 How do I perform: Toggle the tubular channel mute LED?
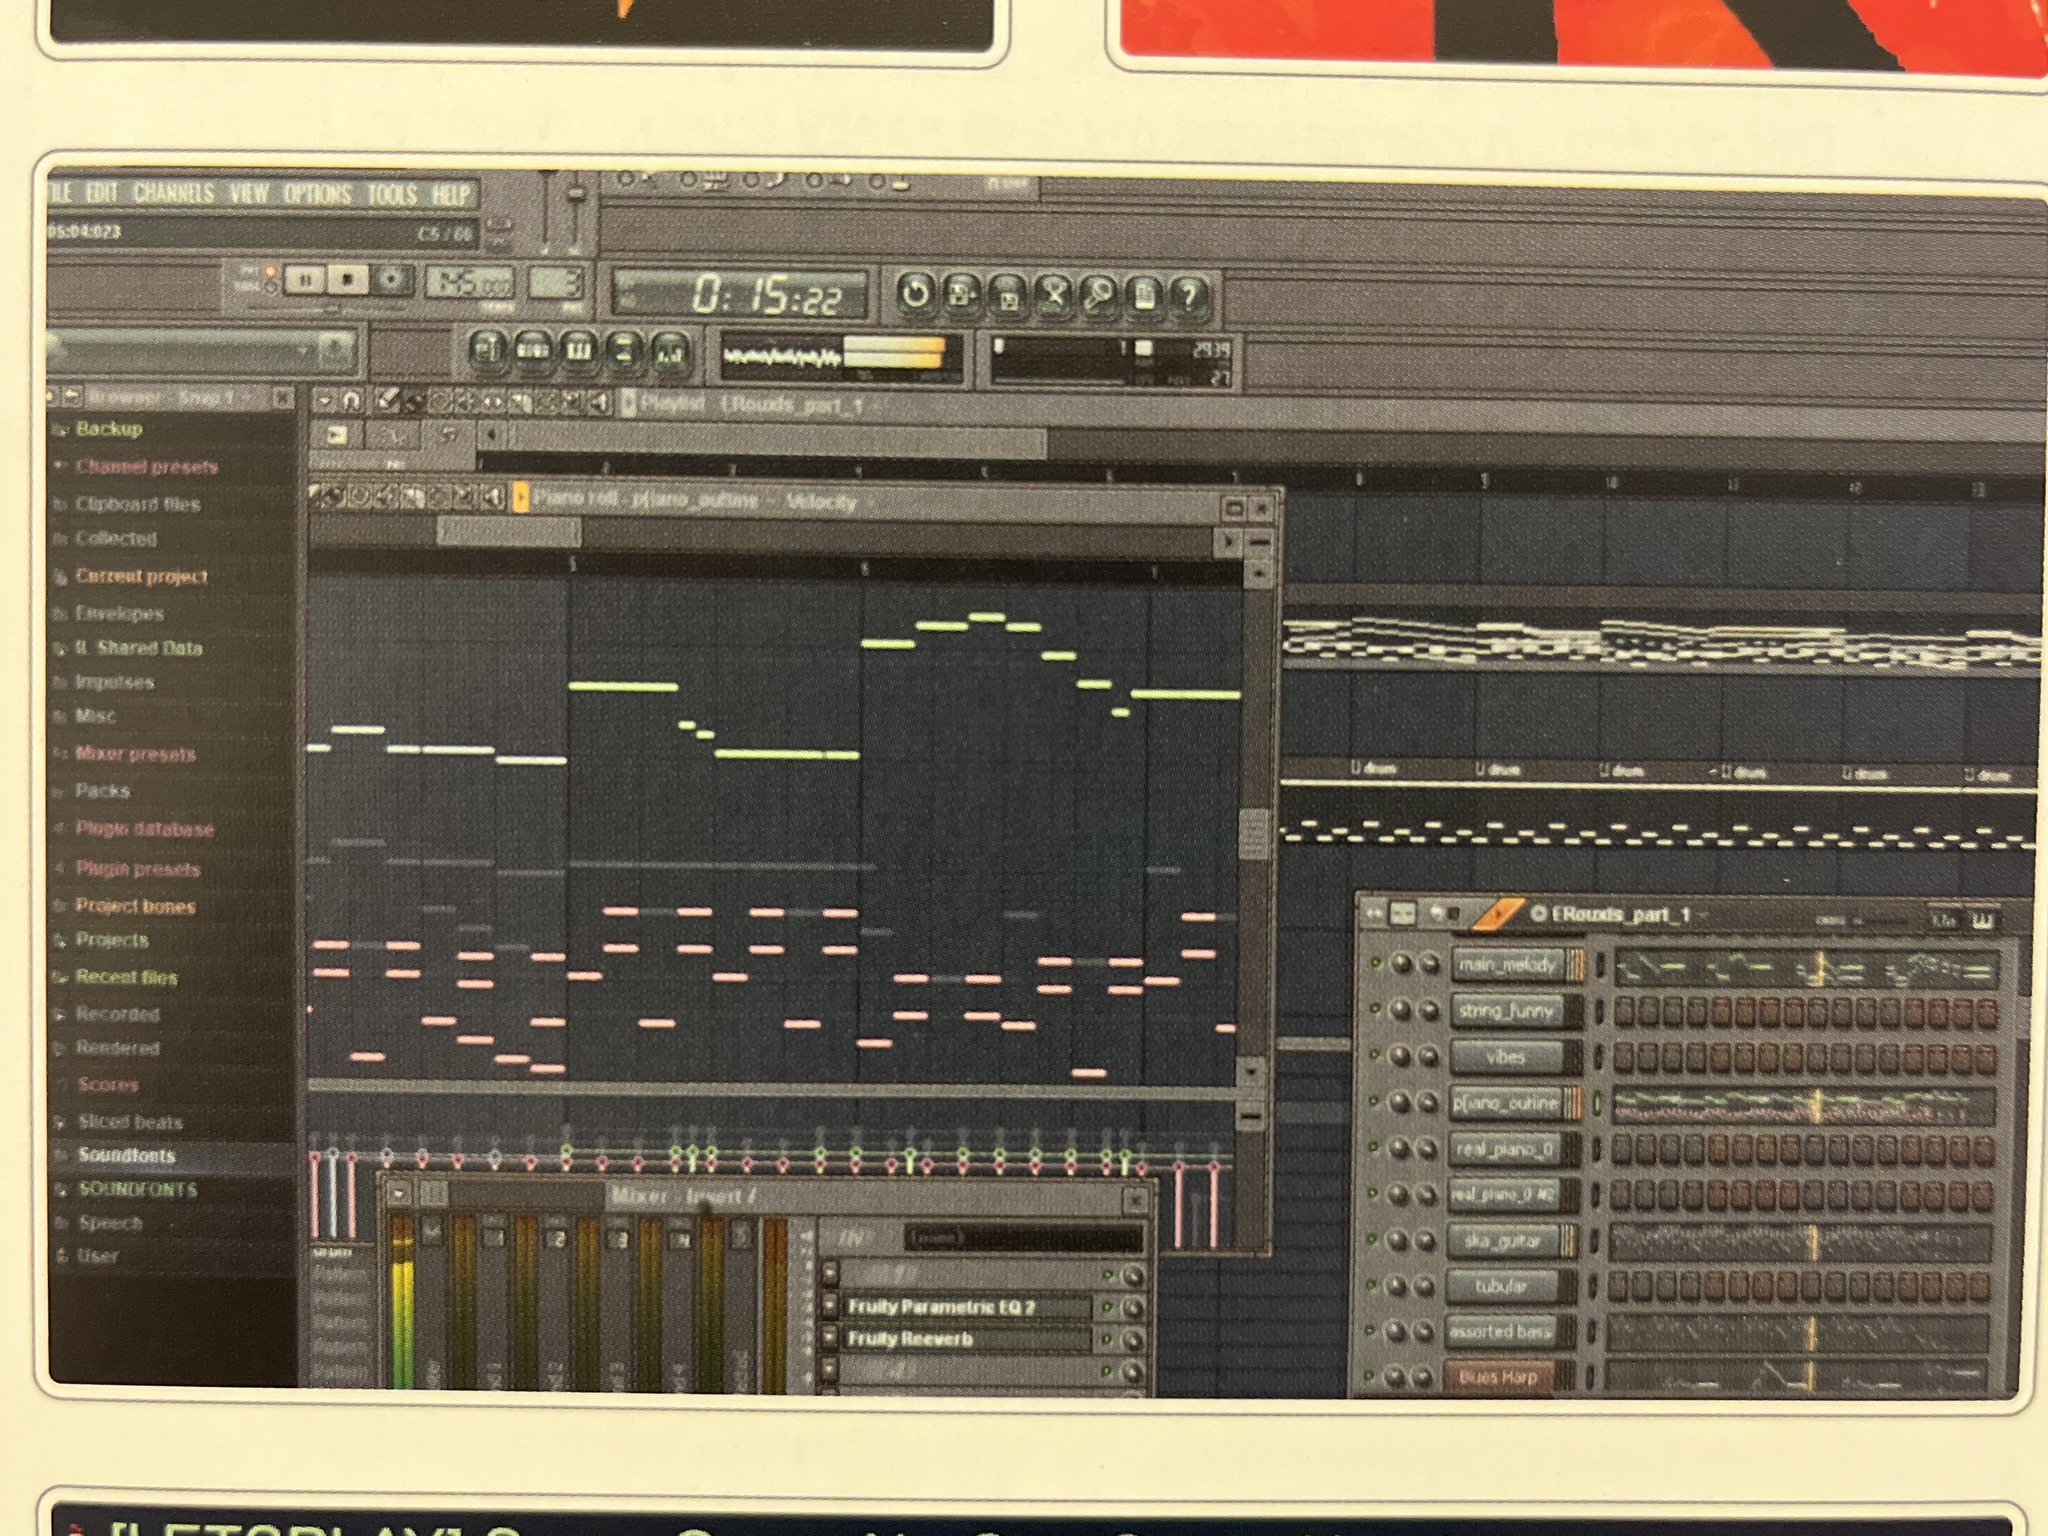pyautogui.click(x=1373, y=1285)
